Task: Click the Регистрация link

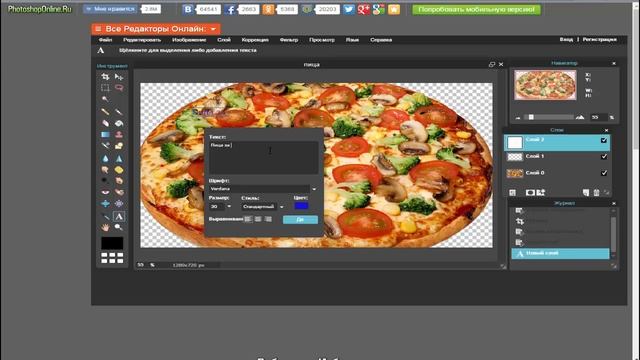Action: click(x=600, y=40)
